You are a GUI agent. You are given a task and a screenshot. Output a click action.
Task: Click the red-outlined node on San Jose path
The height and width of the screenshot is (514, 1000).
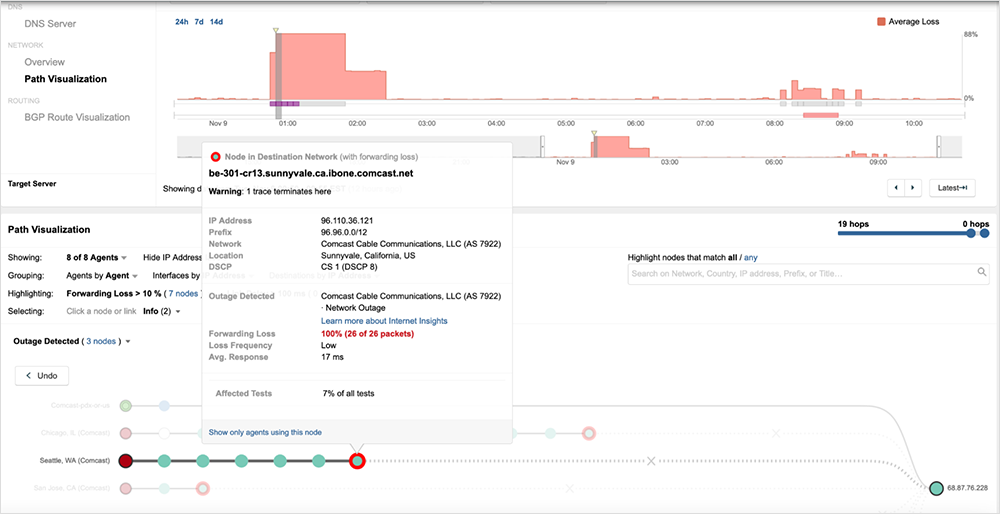(x=202, y=488)
